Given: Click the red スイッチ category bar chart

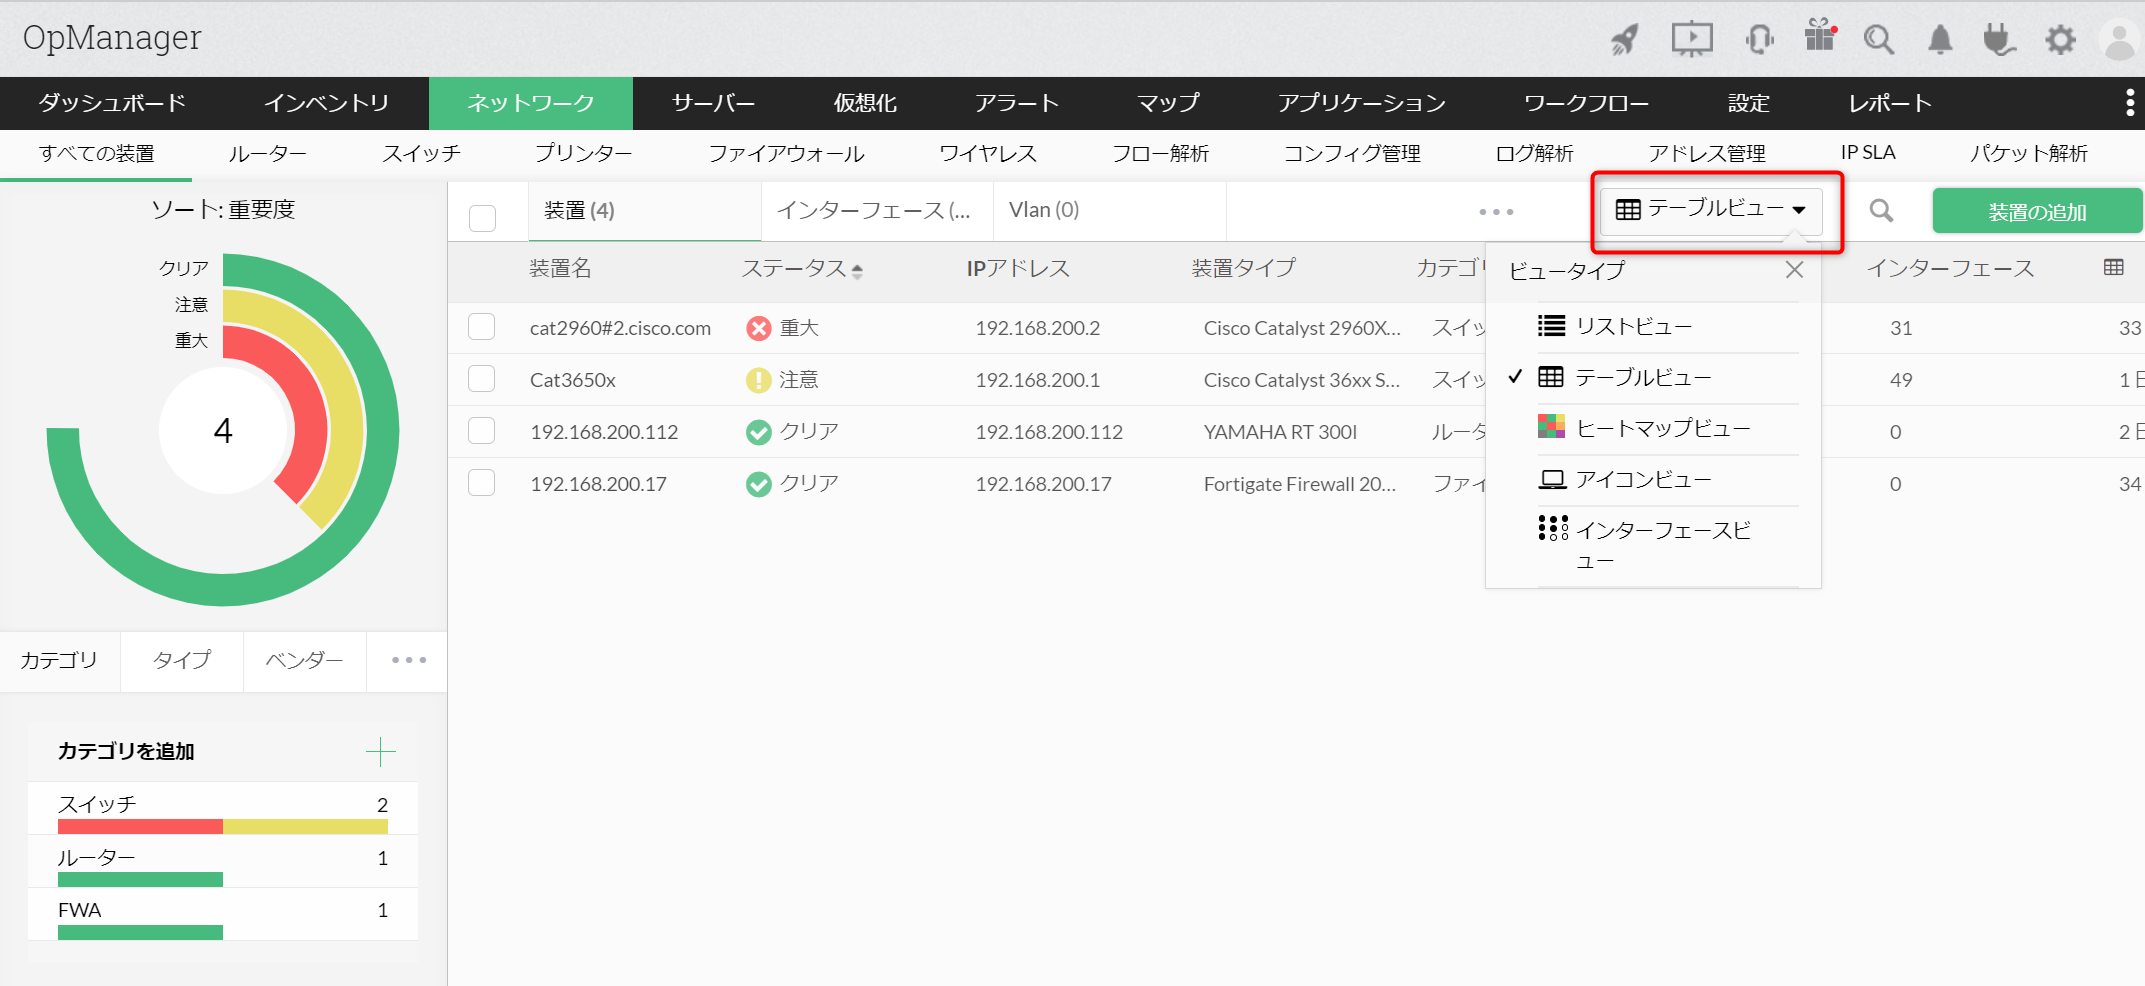Looking at the screenshot, I should tap(140, 827).
